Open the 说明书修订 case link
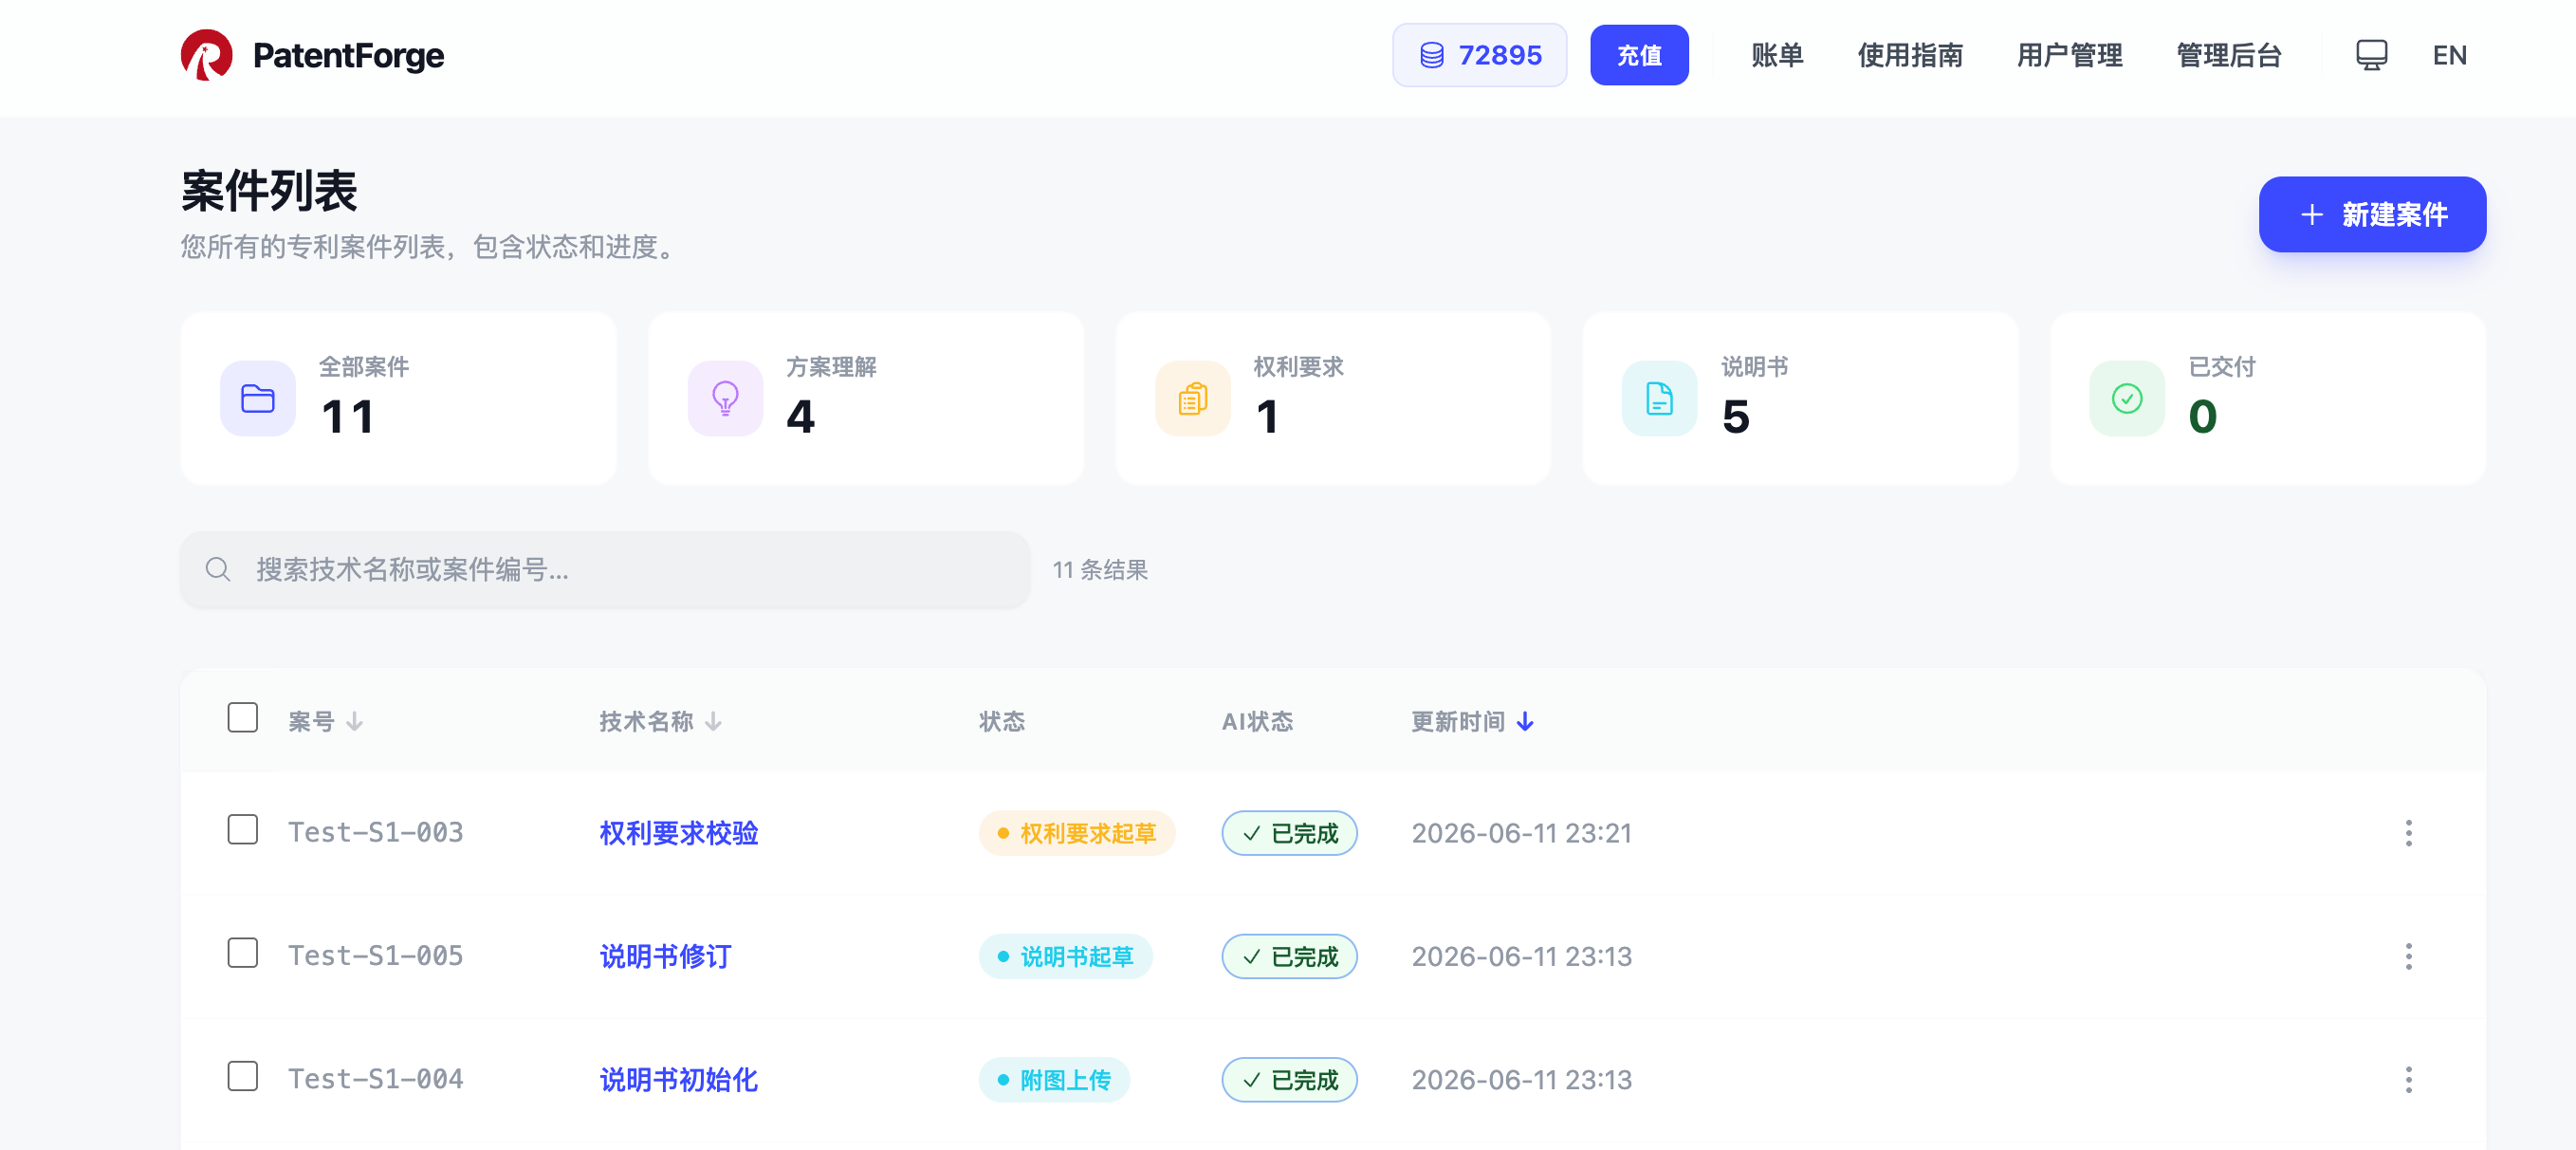Image resolution: width=2576 pixels, height=1150 pixels. click(666, 957)
